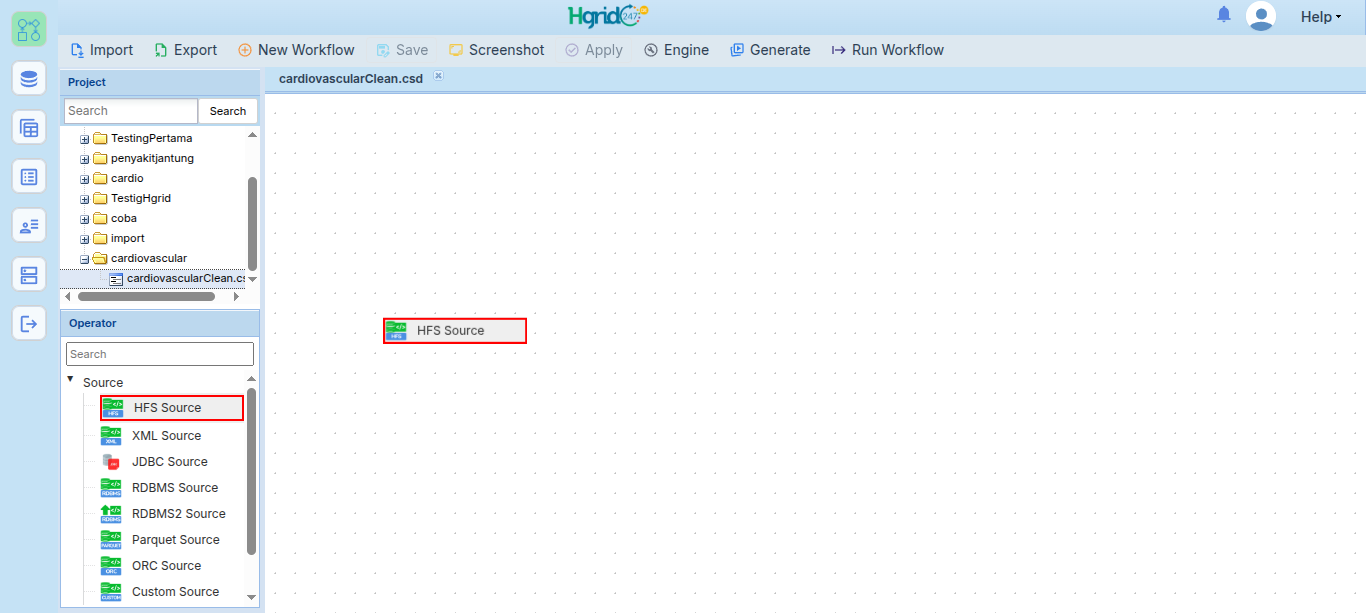Focus the project search field
Viewport: 1366px width, 613px height.
pyautogui.click(x=131, y=111)
